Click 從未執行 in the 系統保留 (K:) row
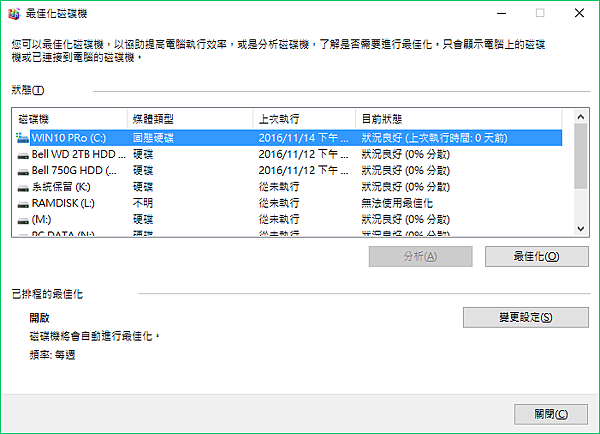Viewport: 600px width, 434px height. [279, 187]
